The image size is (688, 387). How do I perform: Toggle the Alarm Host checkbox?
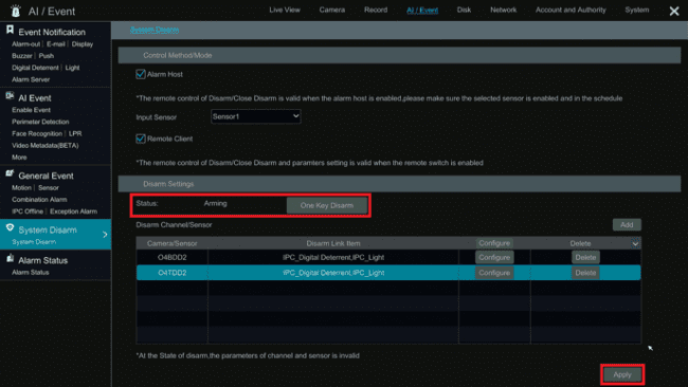[140, 74]
